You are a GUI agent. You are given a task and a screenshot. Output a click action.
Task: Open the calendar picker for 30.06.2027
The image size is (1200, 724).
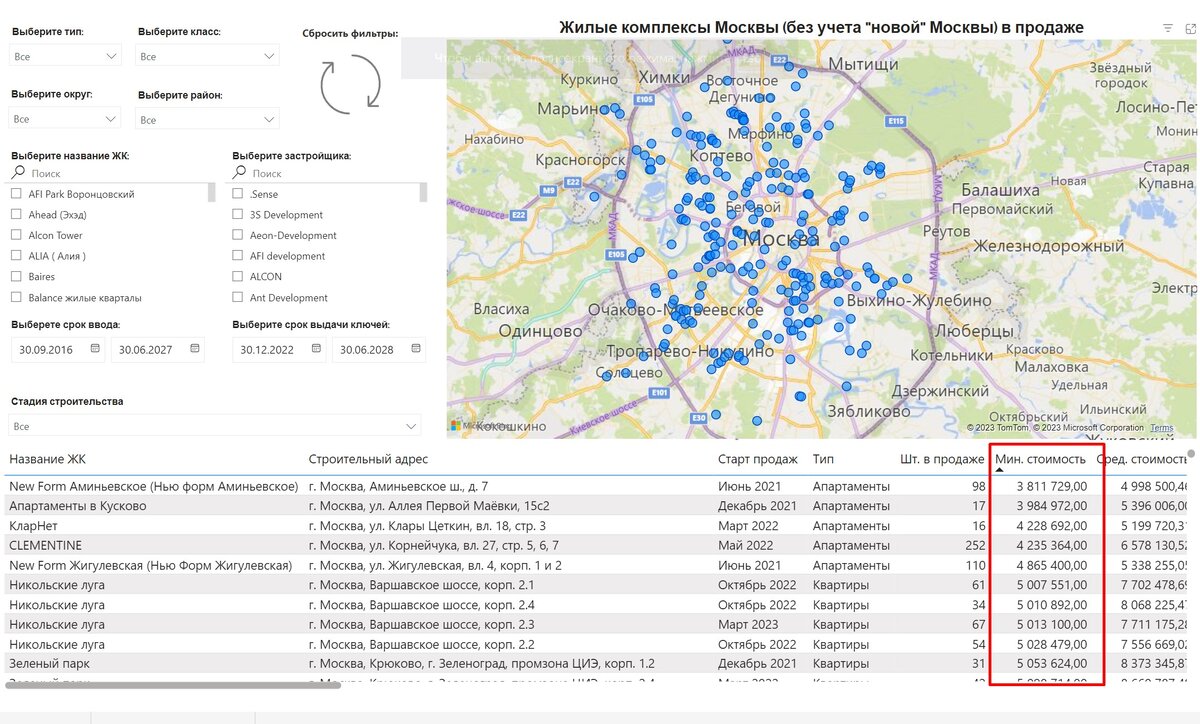195,349
